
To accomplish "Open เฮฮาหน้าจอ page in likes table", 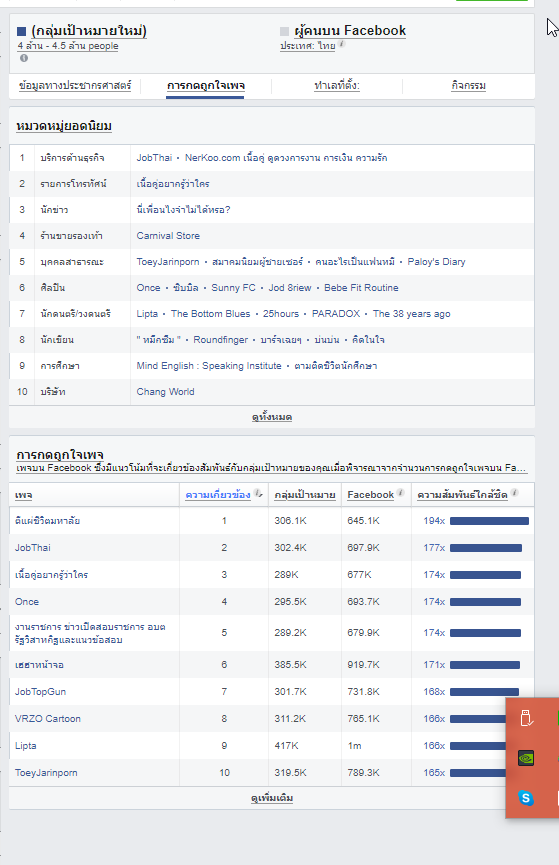I will click(x=39, y=665).
